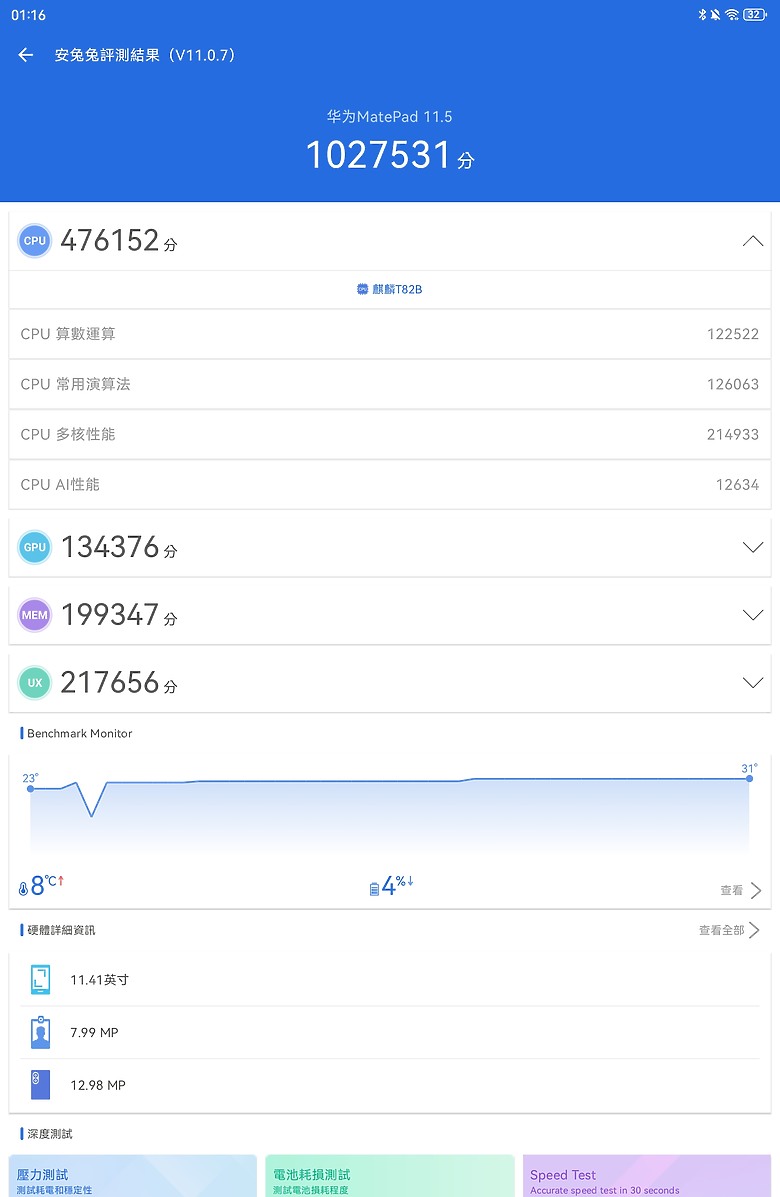The height and width of the screenshot is (1197, 780).
Task: Expand the UX score section
Action: (x=753, y=683)
